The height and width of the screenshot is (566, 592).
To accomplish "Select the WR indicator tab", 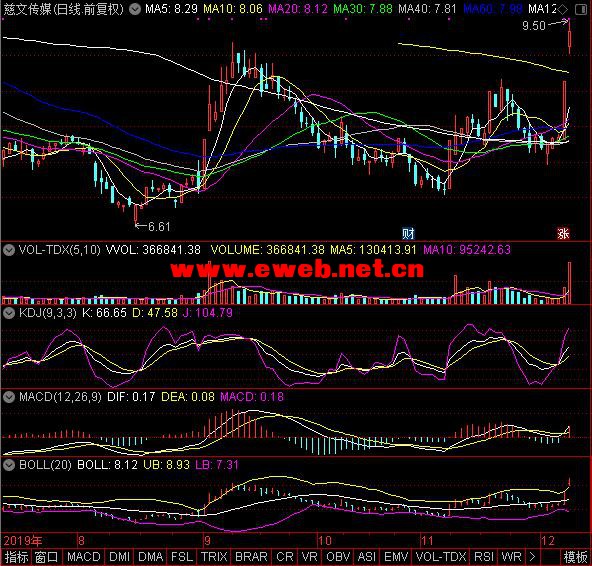I will pos(511,557).
